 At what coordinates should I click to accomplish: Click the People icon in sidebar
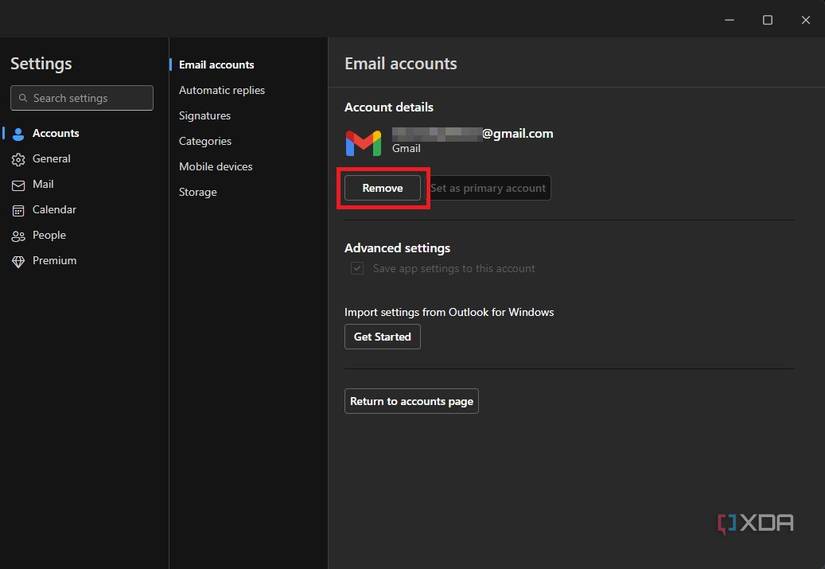point(18,236)
